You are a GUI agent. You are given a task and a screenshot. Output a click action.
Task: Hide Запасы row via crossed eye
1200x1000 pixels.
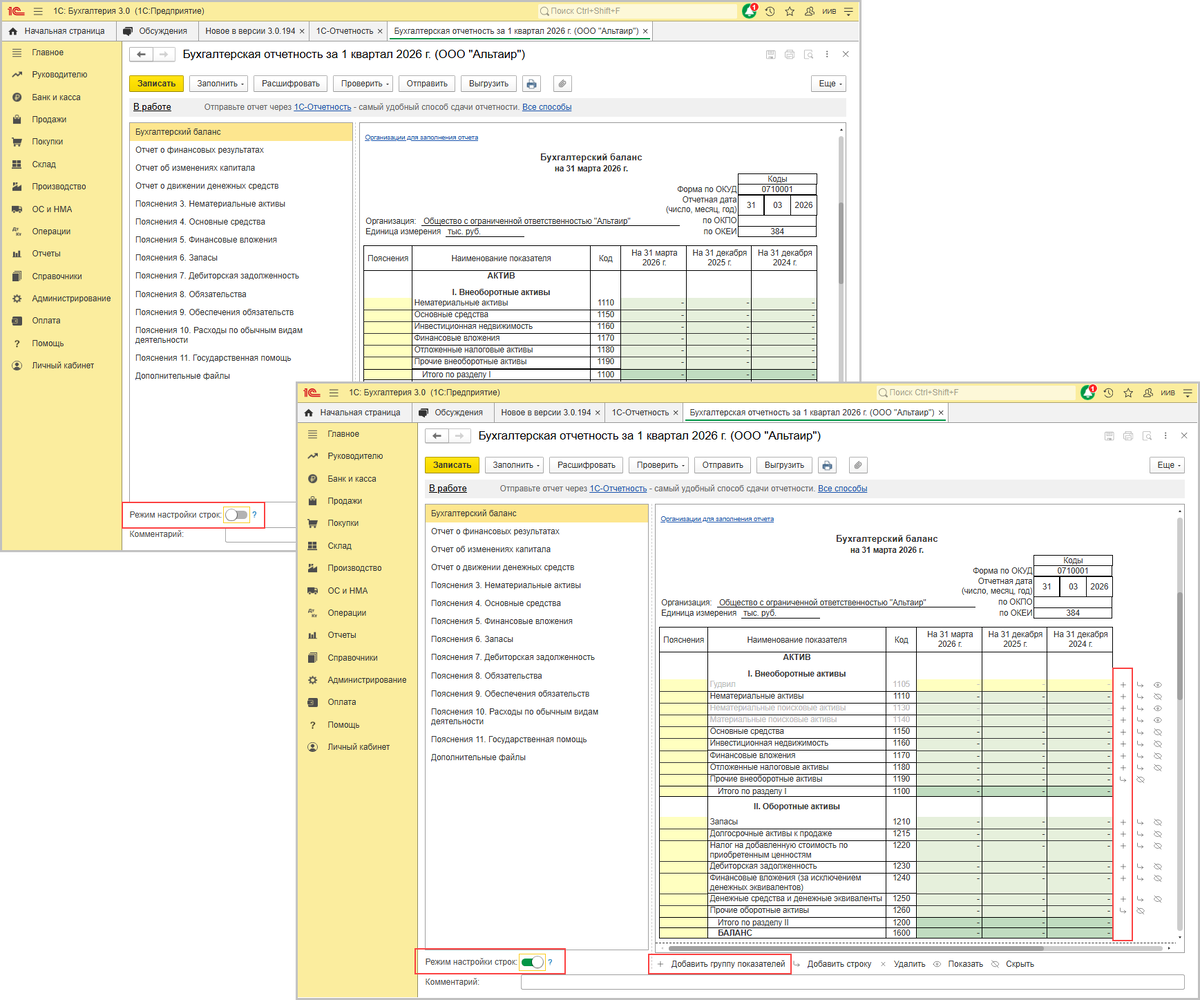1158,822
